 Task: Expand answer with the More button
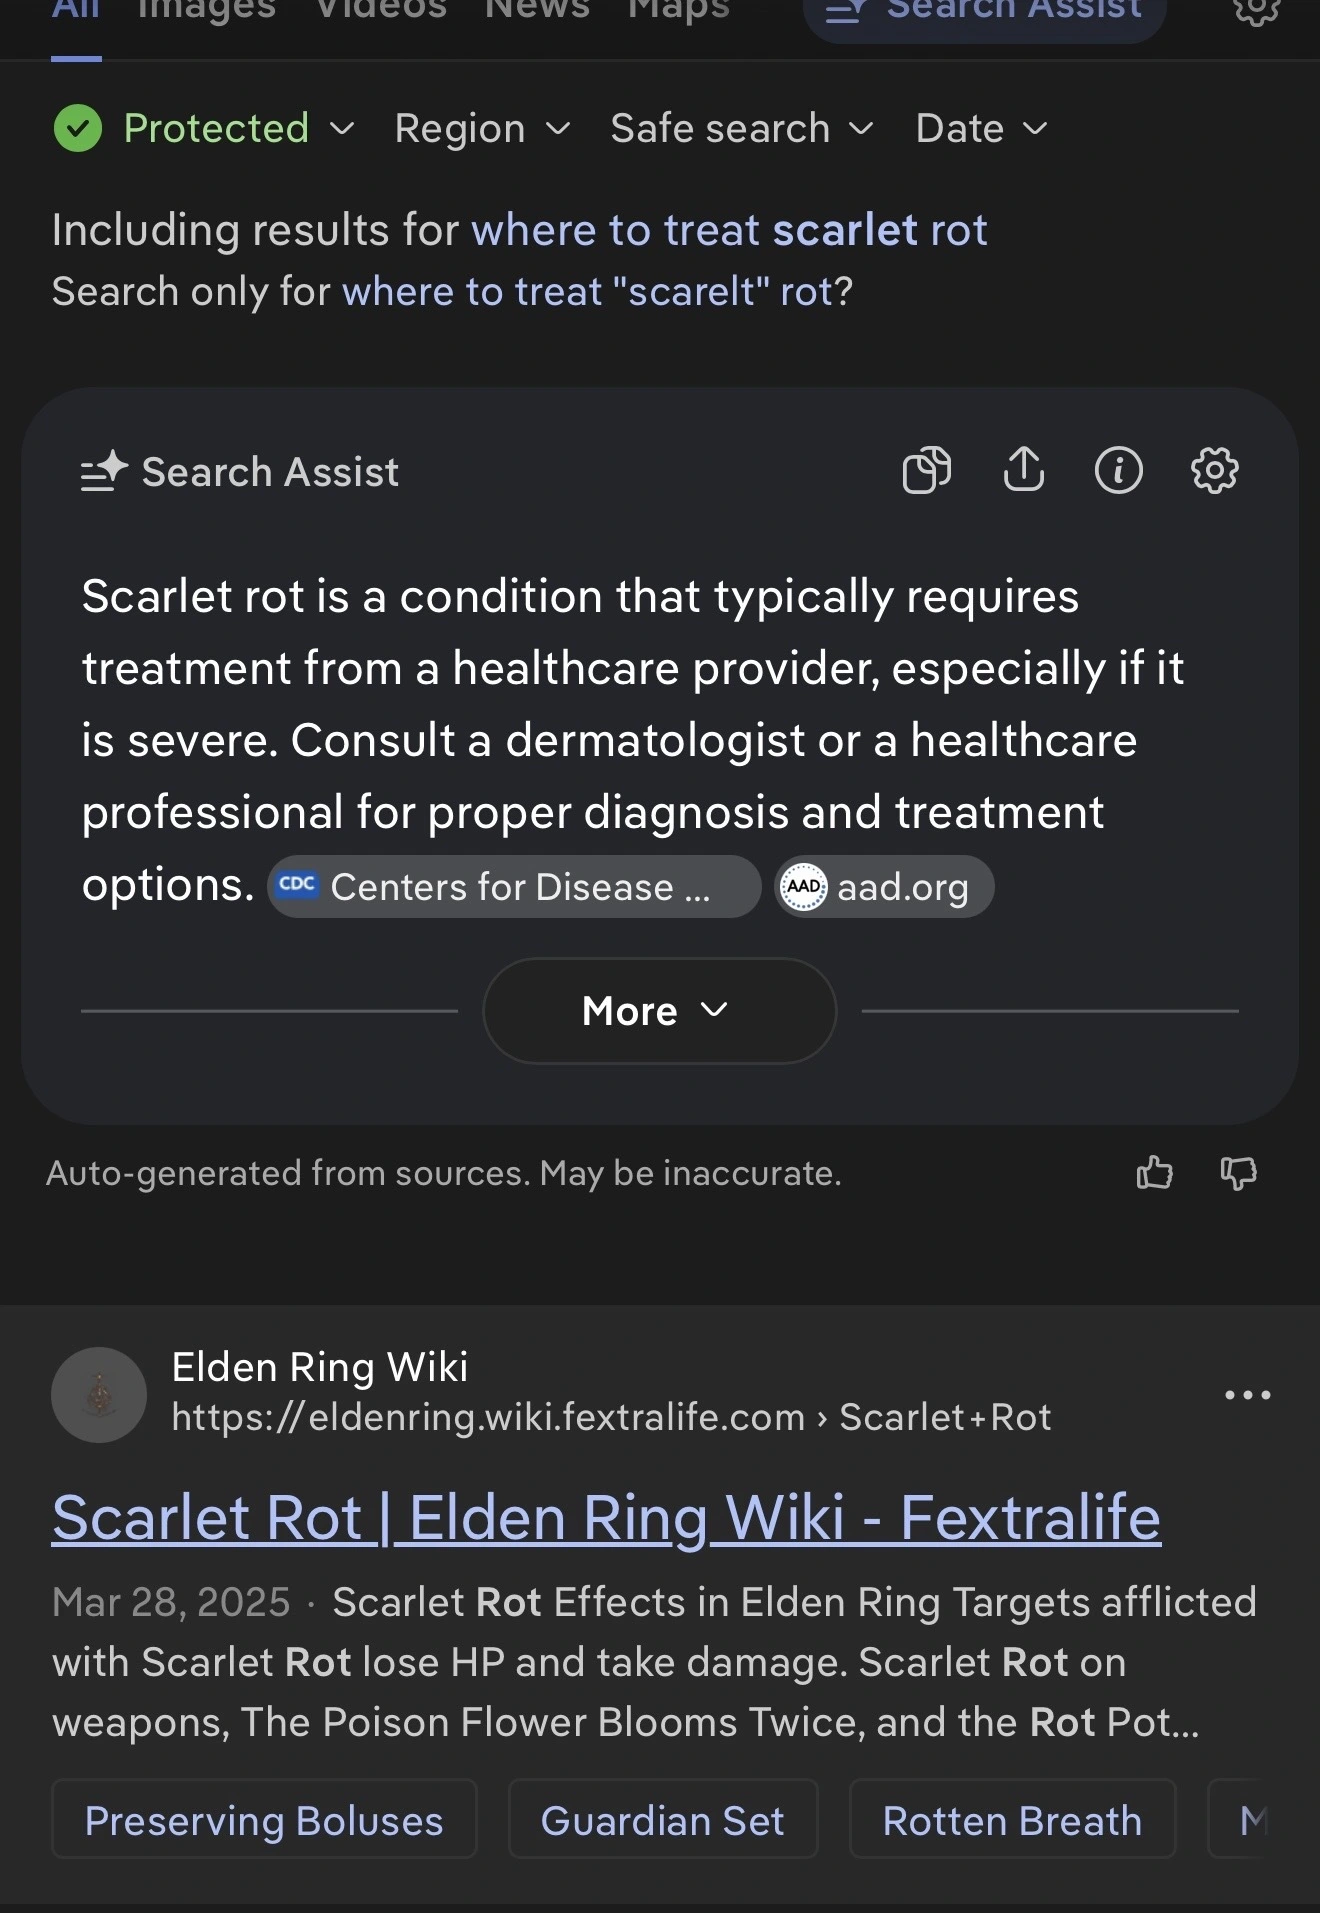coord(659,1011)
